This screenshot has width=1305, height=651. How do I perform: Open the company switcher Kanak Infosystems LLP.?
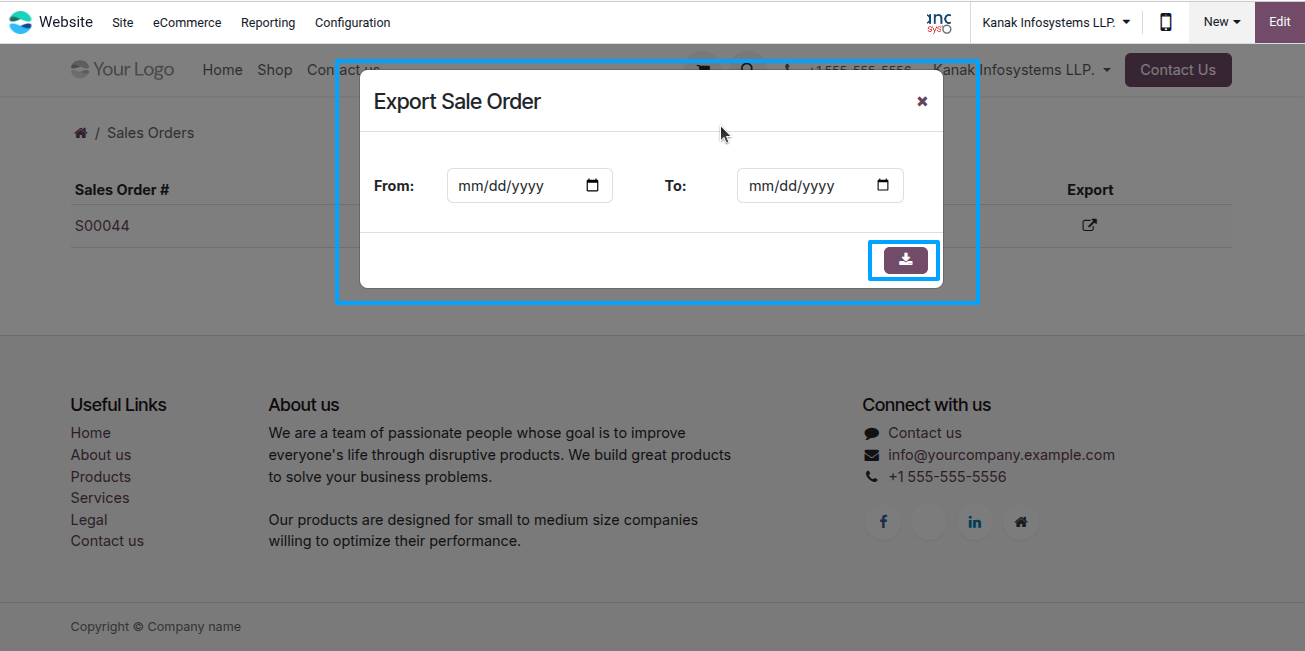[x=1056, y=22]
